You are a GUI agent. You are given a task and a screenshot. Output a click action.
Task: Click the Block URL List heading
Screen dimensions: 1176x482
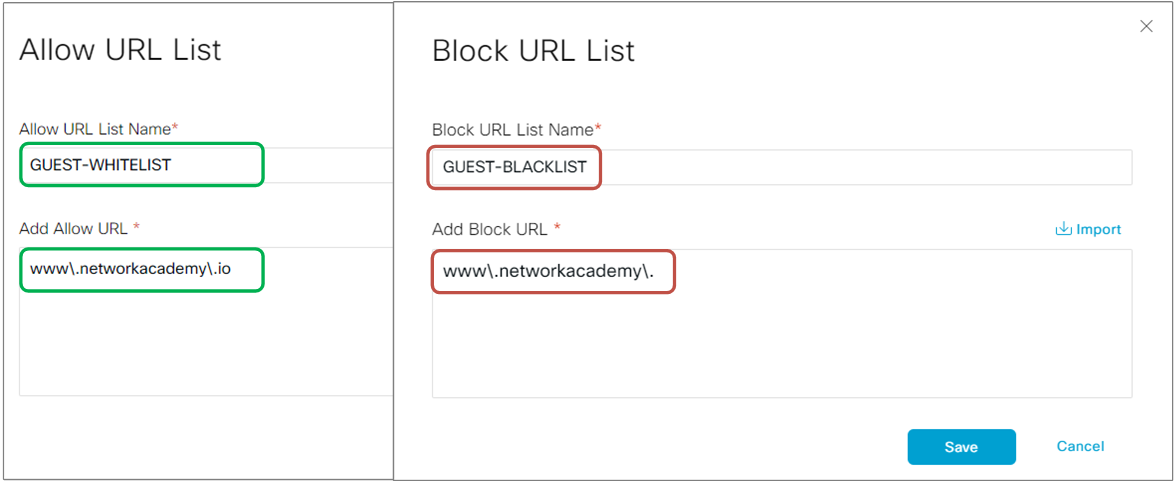tap(533, 51)
